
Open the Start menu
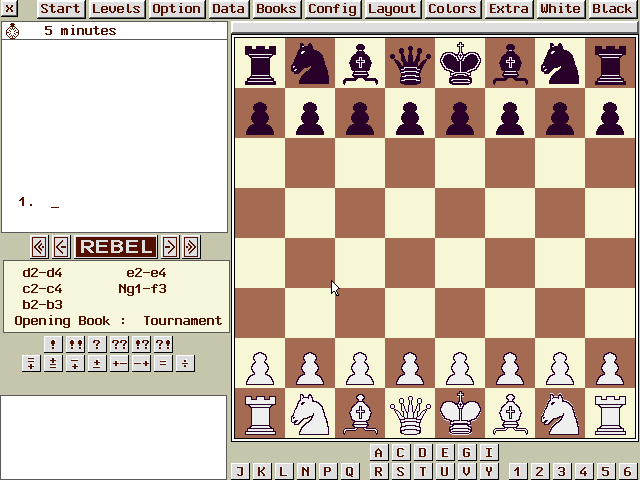[x=61, y=9]
